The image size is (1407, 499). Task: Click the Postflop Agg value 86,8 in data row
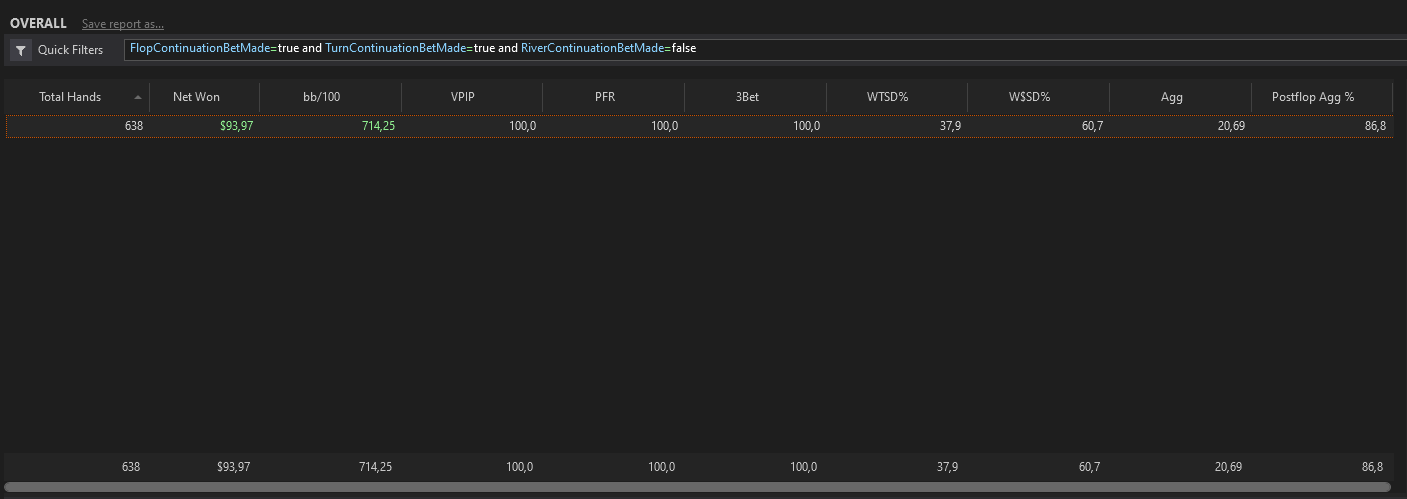point(1375,126)
